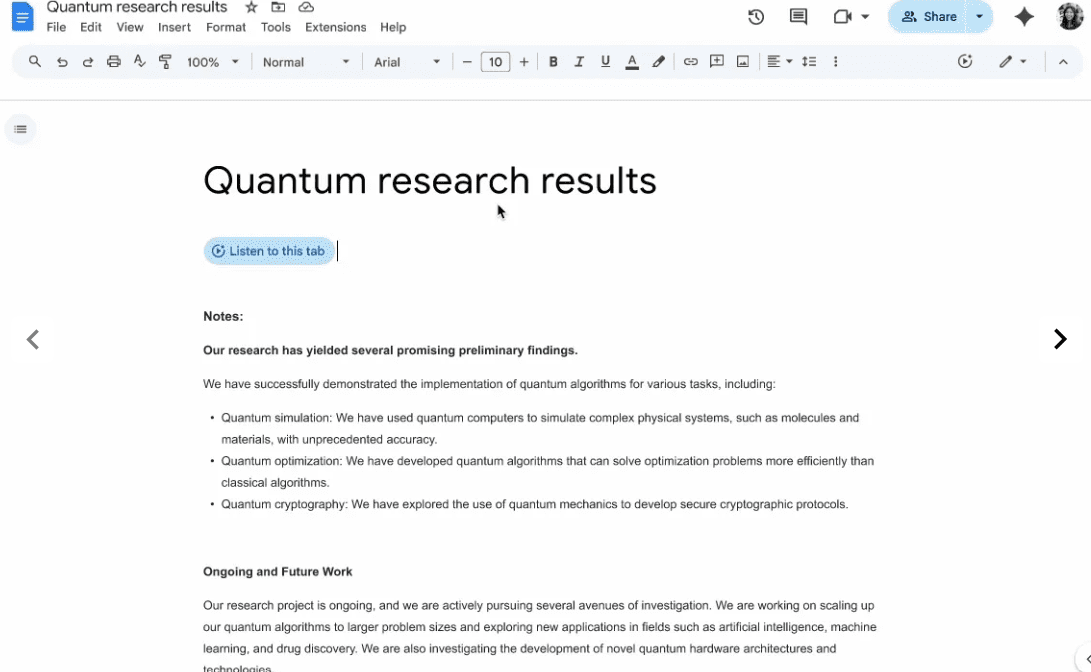Viewport: 1091px width, 672px height.
Task: Click the Listen to this tab chip
Action: click(x=269, y=251)
